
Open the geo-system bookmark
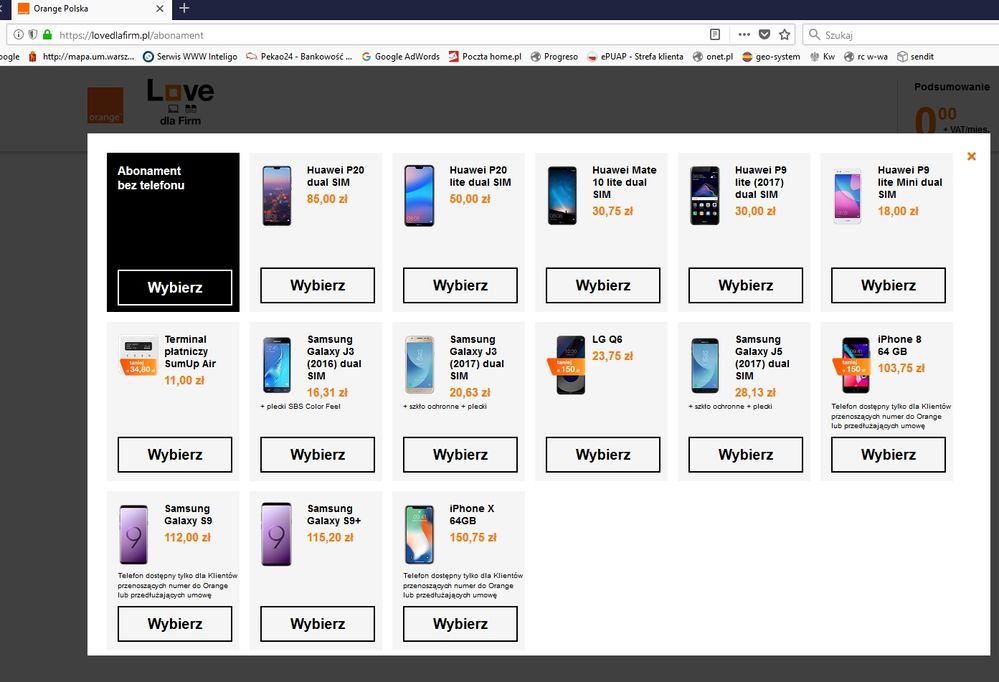(771, 57)
